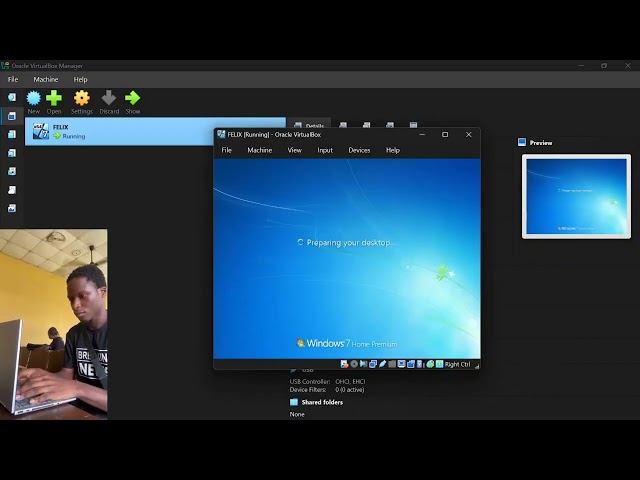Screen dimensions: 640x480
Task: Click display monitor status bar icon
Action: (401, 364)
